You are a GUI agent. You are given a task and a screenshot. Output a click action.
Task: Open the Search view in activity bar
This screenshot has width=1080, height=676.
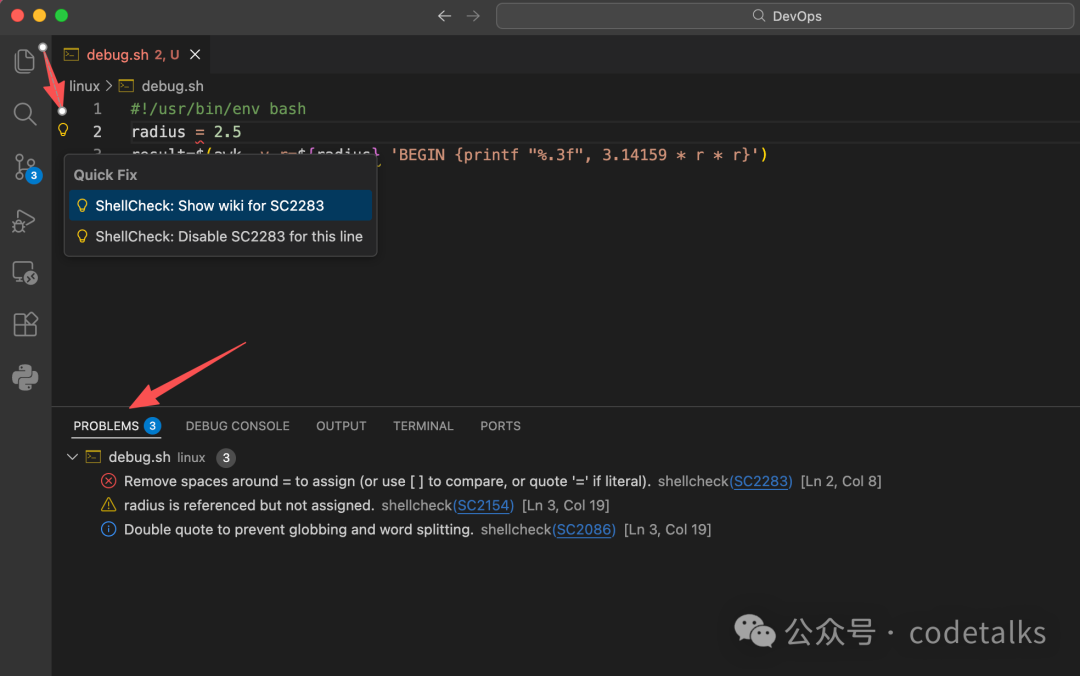(25, 114)
